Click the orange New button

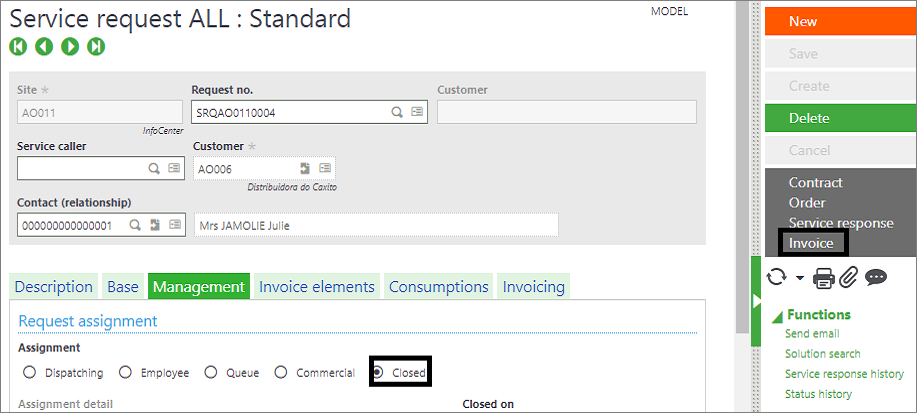(x=840, y=22)
